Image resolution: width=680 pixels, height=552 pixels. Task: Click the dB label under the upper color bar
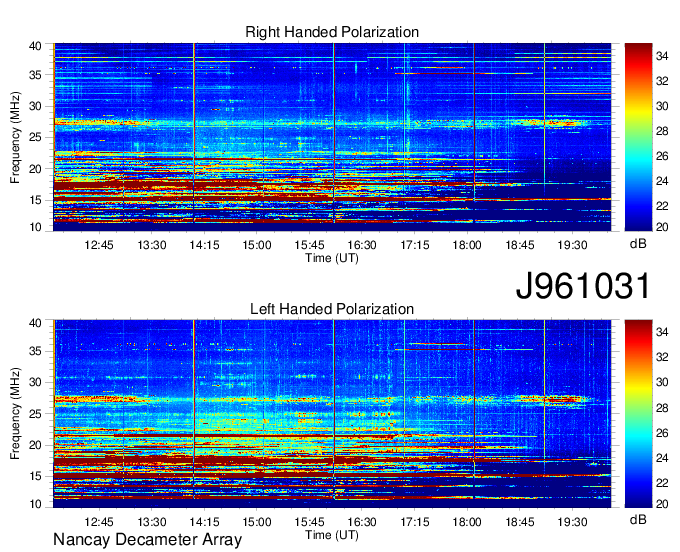point(638,244)
